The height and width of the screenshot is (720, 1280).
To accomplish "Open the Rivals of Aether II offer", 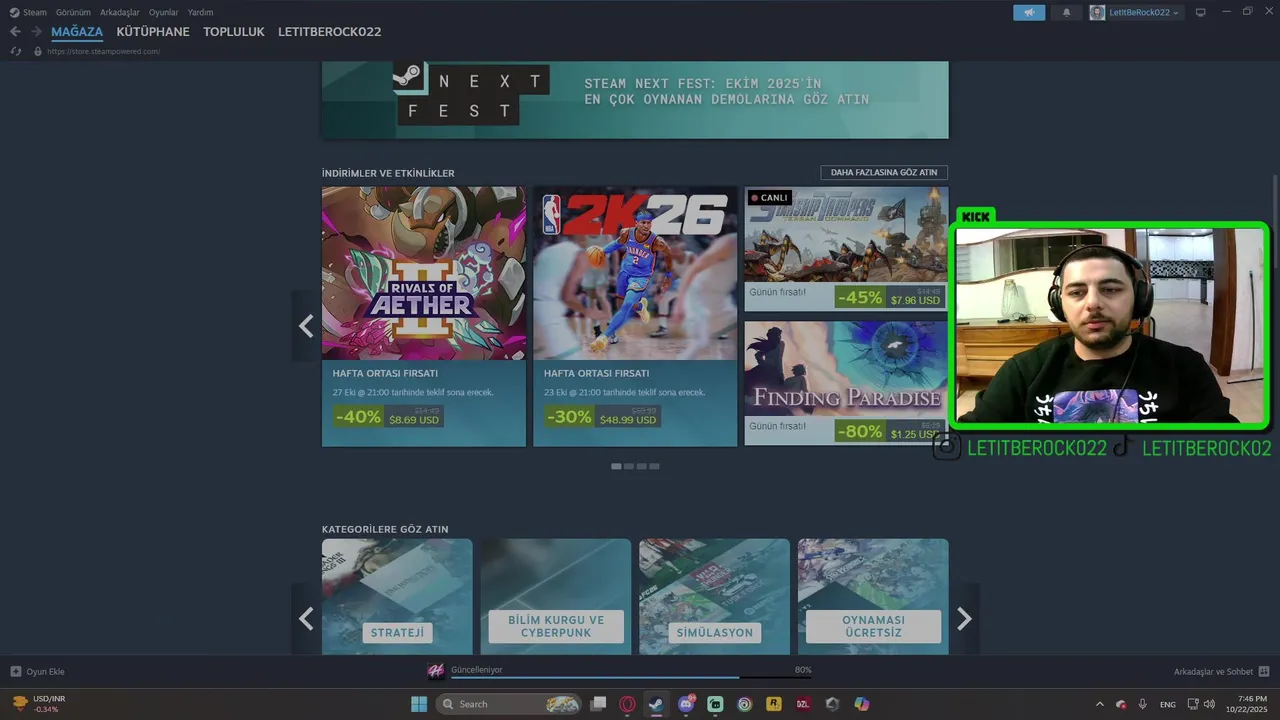I will [424, 316].
